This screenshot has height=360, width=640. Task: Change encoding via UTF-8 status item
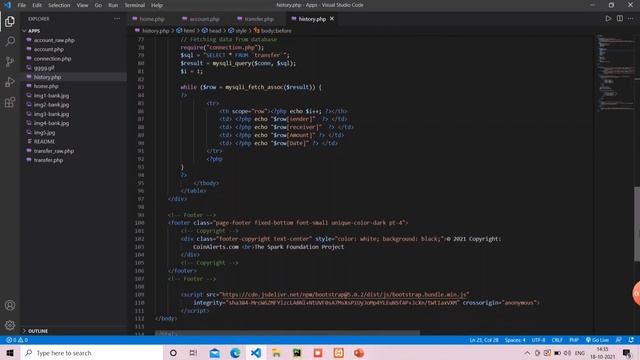538,340
